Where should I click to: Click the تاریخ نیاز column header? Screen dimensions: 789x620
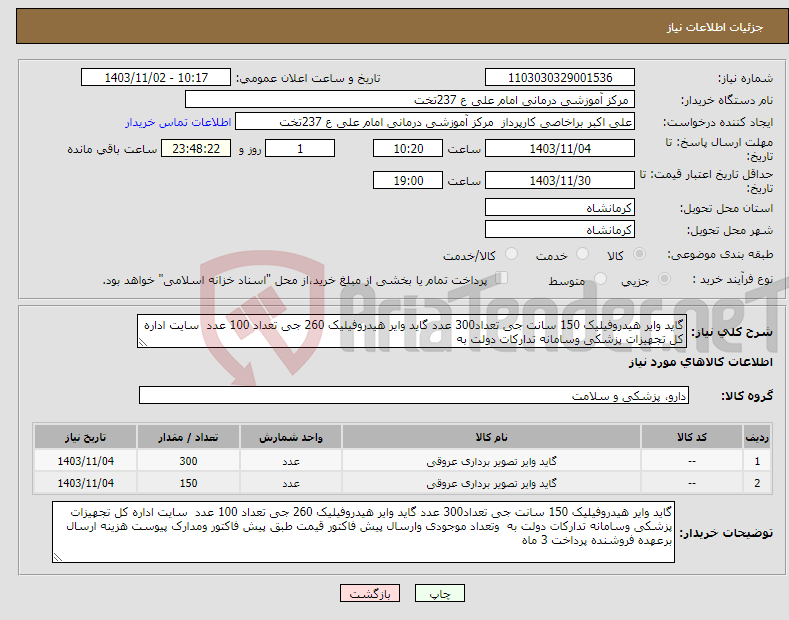click(x=86, y=437)
